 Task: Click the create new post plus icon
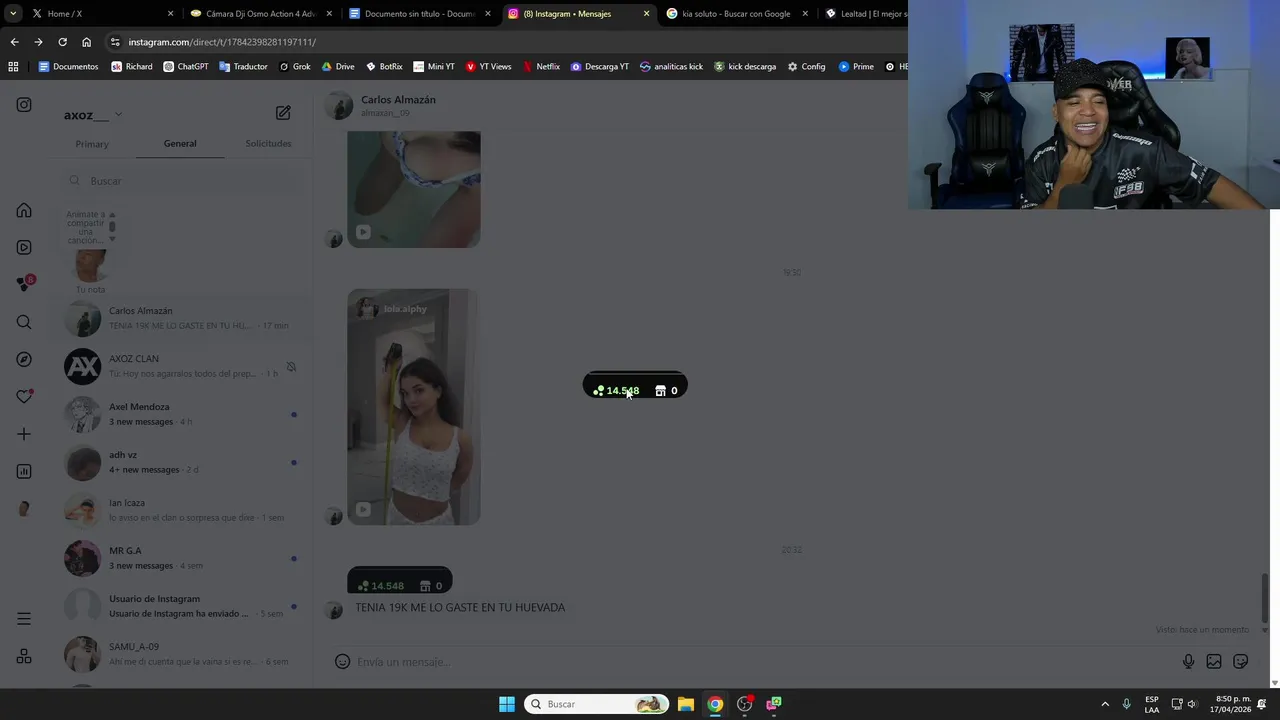pos(24,434)
